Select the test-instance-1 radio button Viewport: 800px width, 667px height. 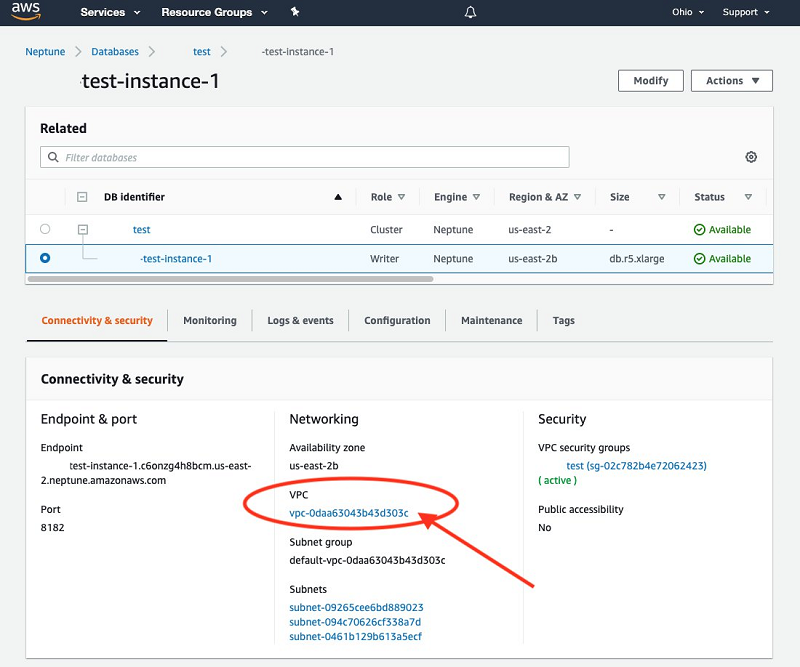point(45,258)
